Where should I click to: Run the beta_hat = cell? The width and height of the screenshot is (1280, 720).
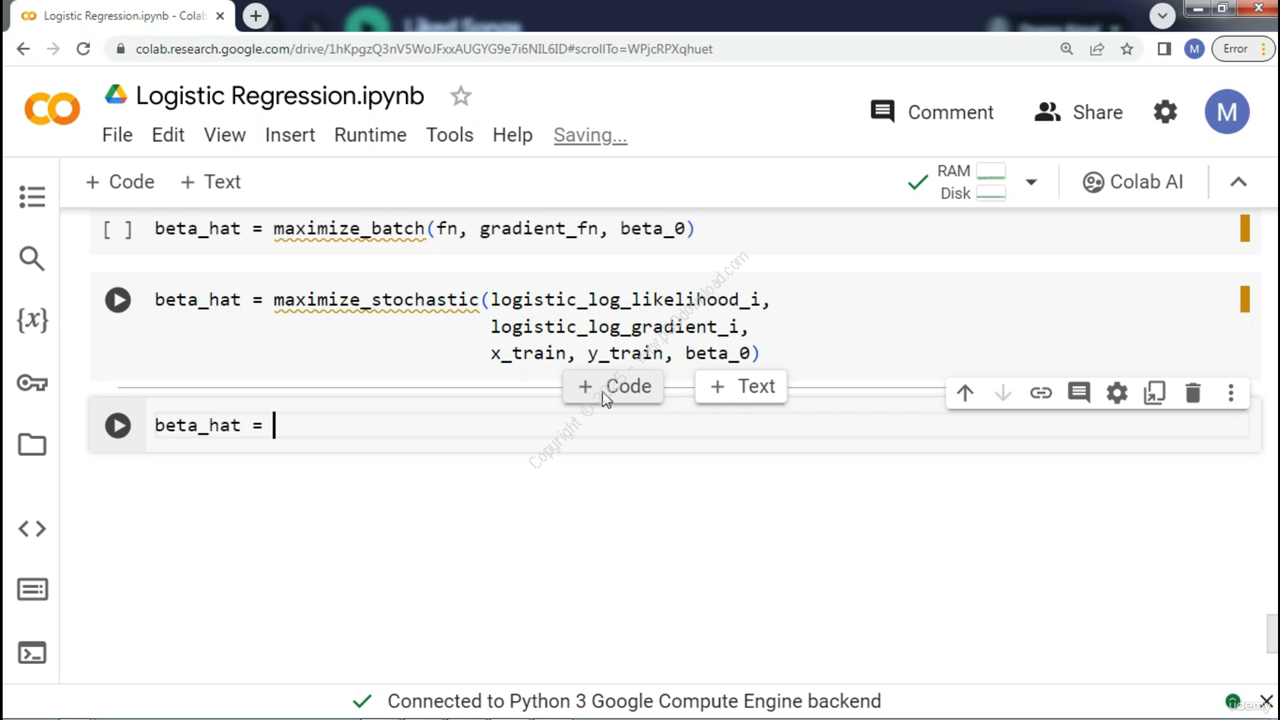pyautogui.click(x=118, y=425)
